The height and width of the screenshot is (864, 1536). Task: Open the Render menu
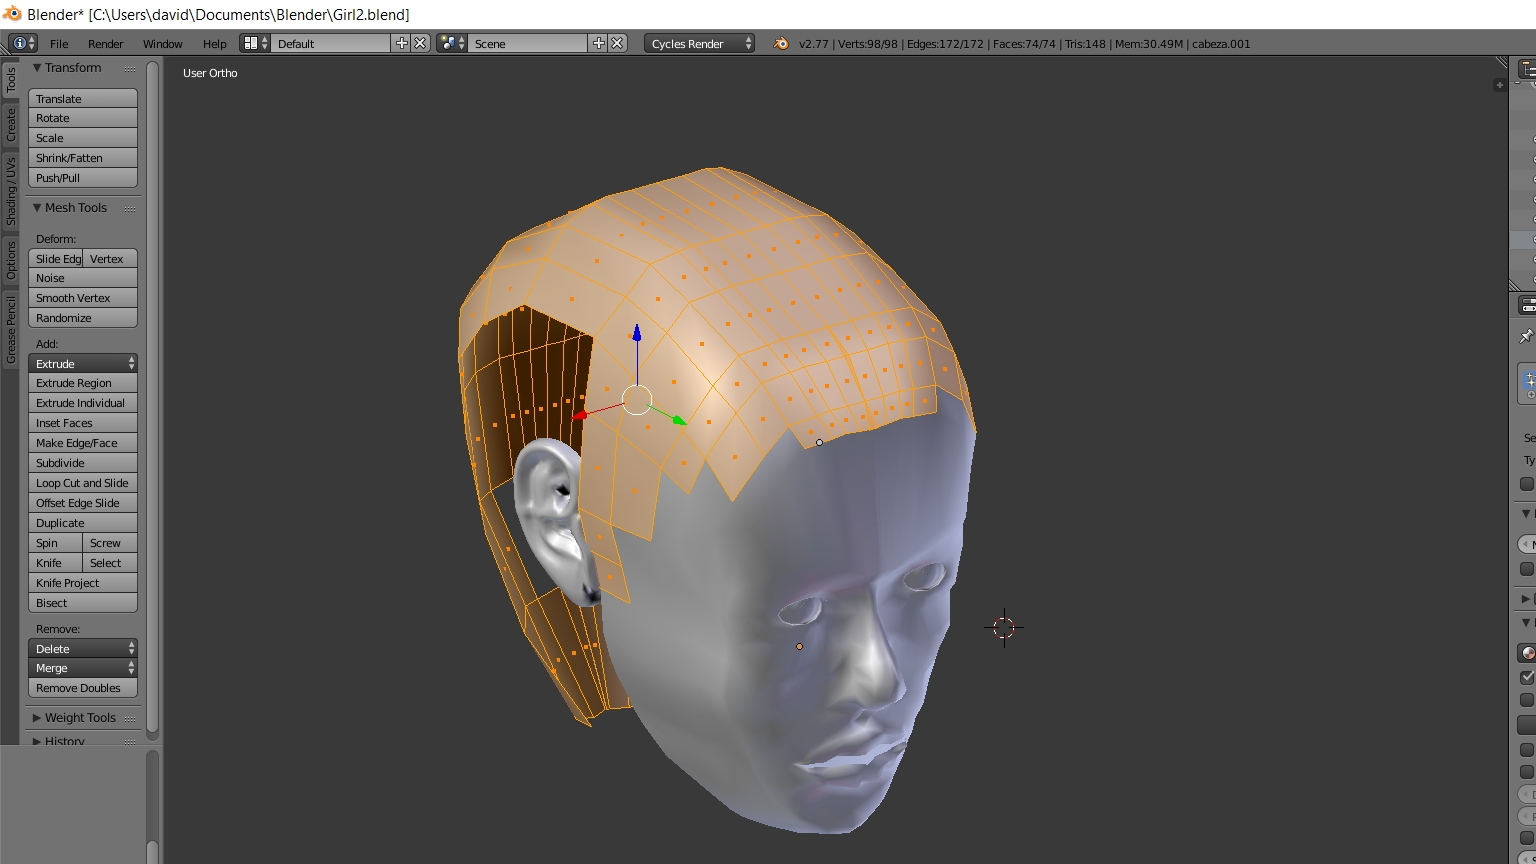(105, 44)
